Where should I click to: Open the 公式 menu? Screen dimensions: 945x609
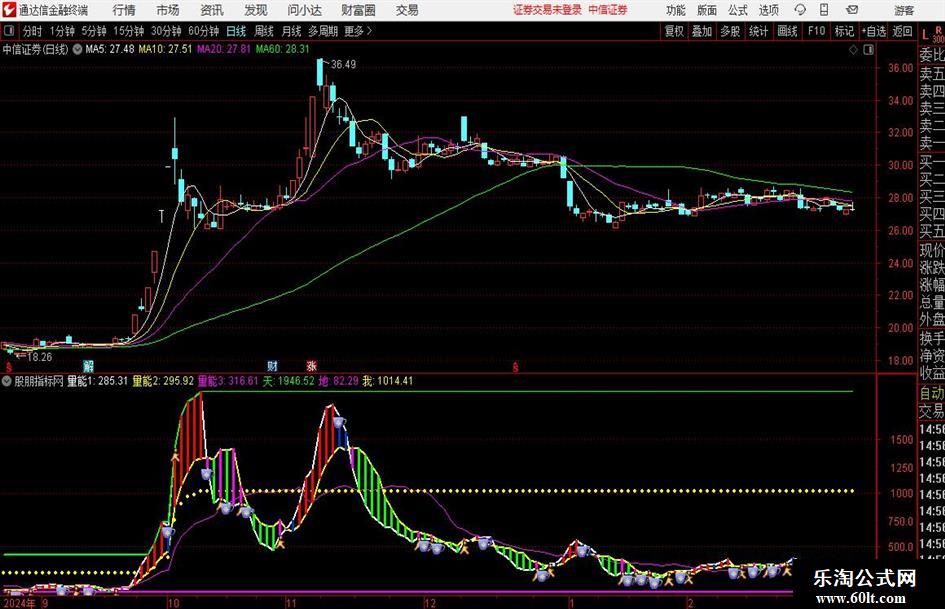pyautogui.click(x=738, y=10)
